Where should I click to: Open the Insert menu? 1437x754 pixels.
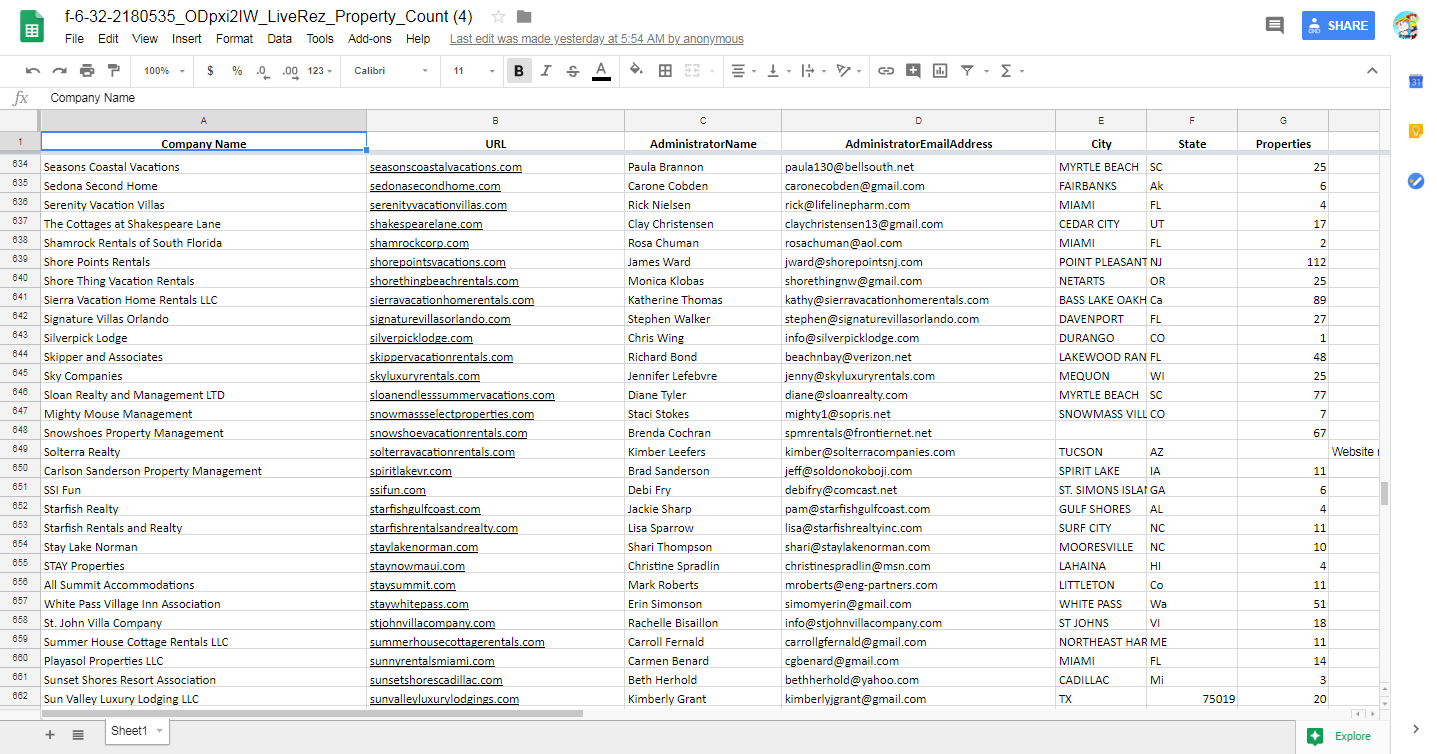pos(187,39)
